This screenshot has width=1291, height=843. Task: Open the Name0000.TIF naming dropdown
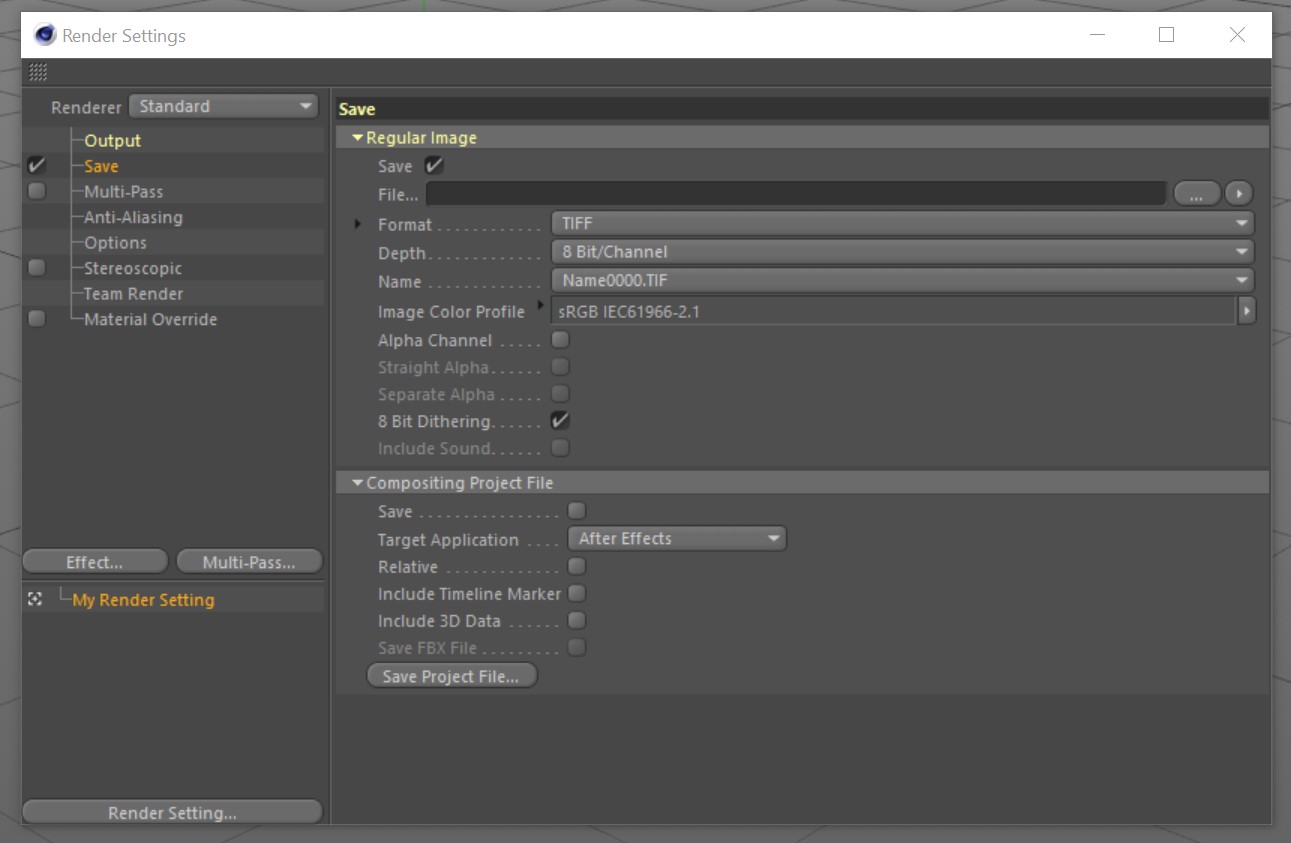pyautogui.click(x=902, y=281)
